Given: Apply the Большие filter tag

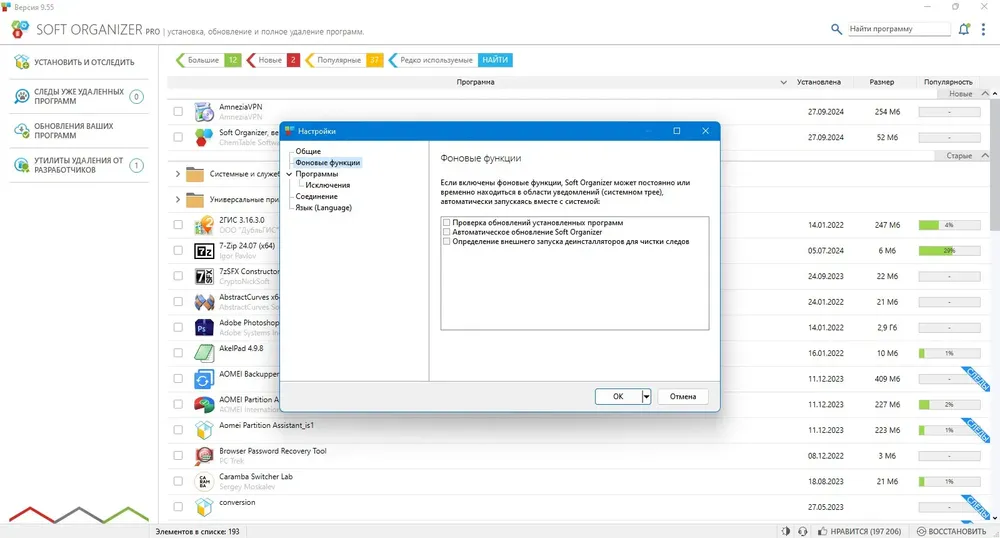Looking at the screenshot, I should [x=208, y=60].
